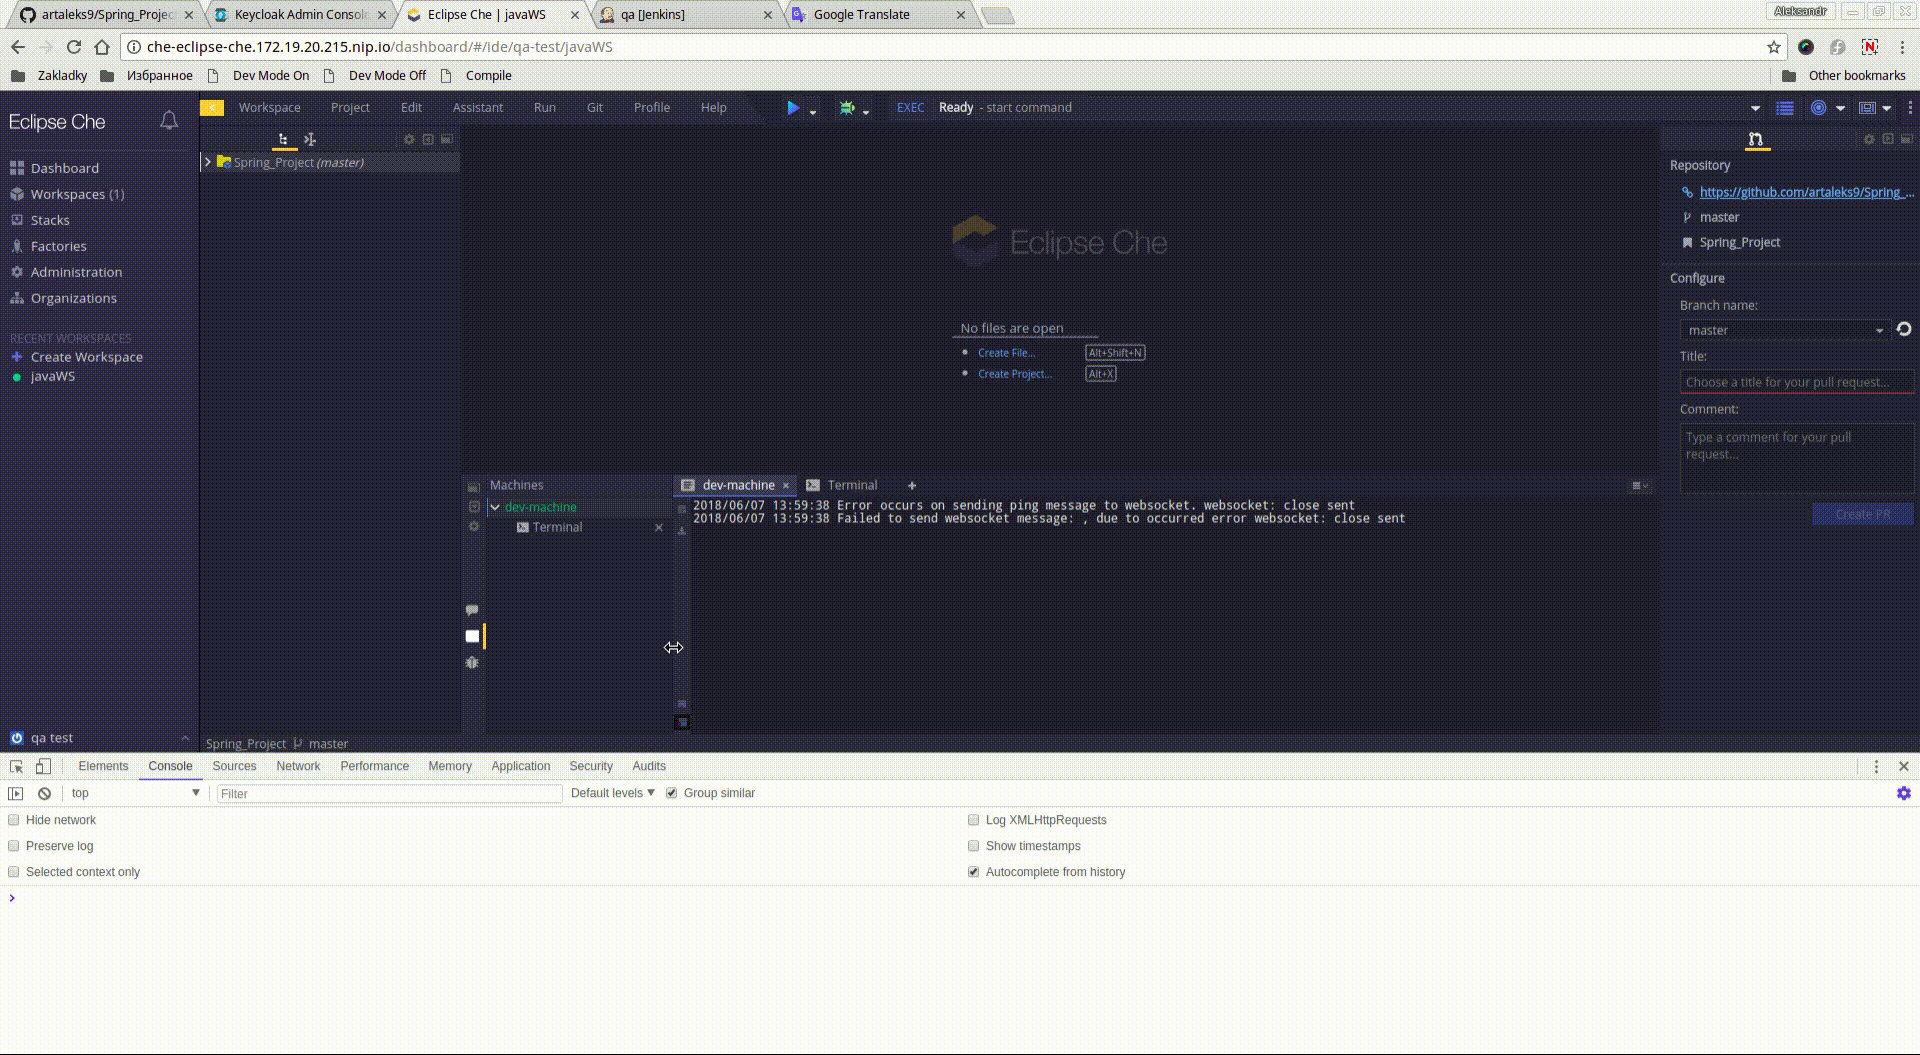Click the gear icon in pull request panel header
This screenshot has width=1920, height=1055.
coord(1869,140)
